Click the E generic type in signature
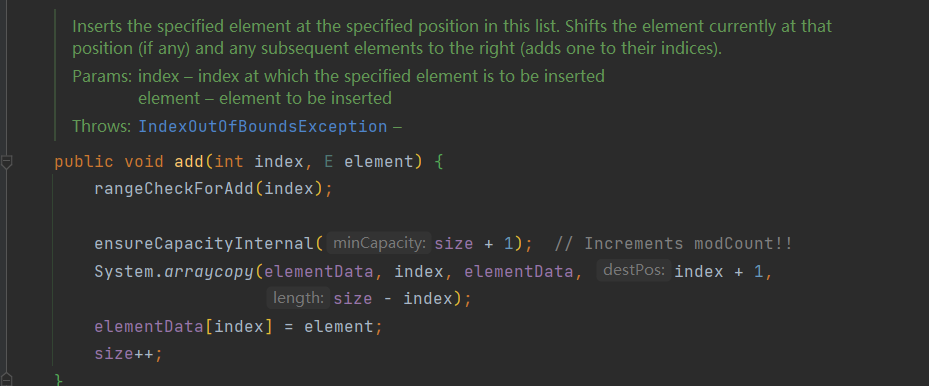The height and width of the screenshot is (386, 929). [329, 162]
